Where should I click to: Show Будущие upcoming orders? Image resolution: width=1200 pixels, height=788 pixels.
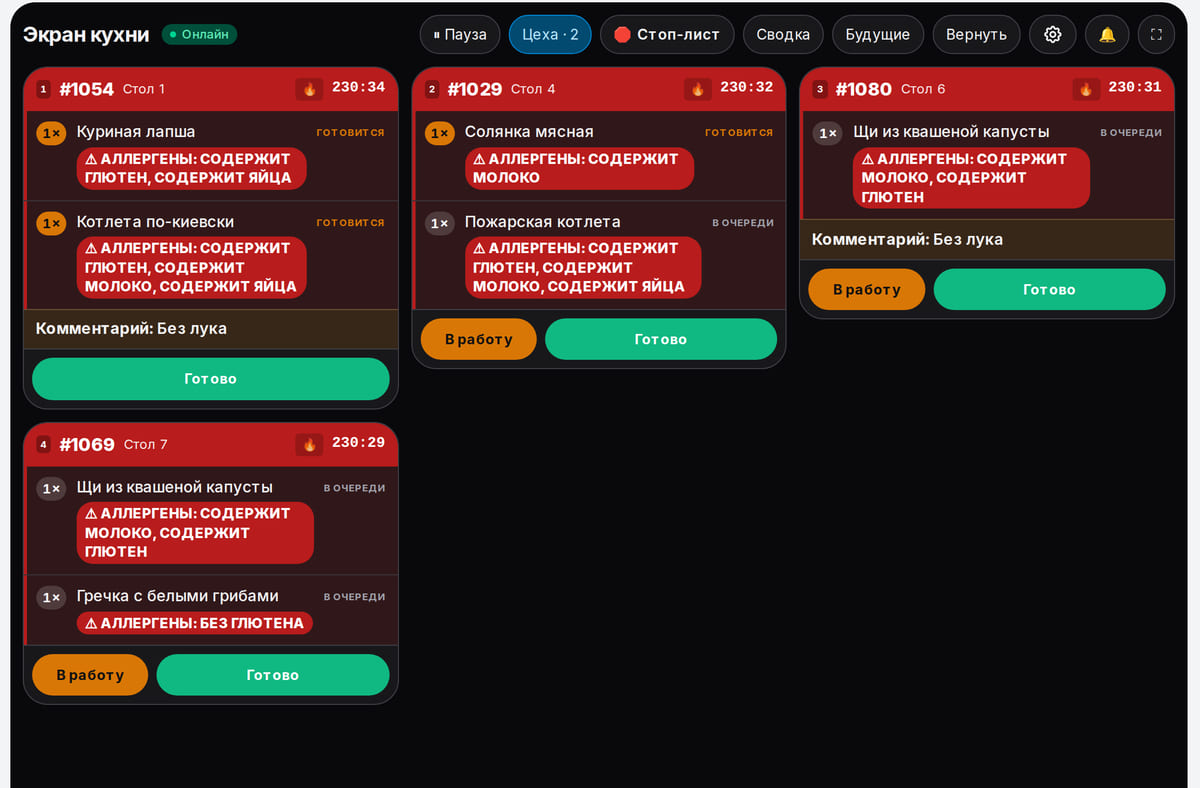878,34
